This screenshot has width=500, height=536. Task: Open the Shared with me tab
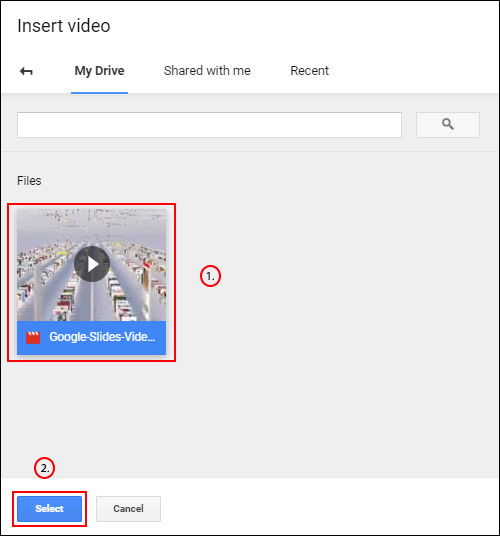pos(207,71)
